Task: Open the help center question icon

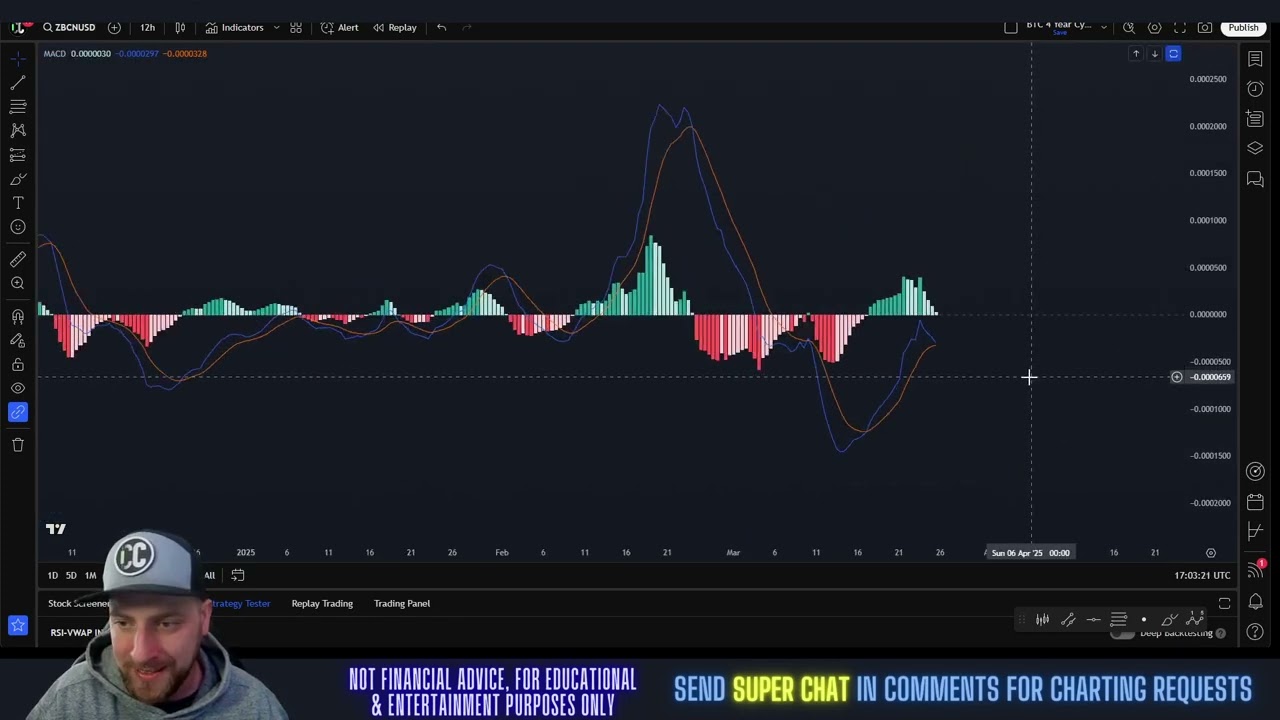Action: [1255, 632]
